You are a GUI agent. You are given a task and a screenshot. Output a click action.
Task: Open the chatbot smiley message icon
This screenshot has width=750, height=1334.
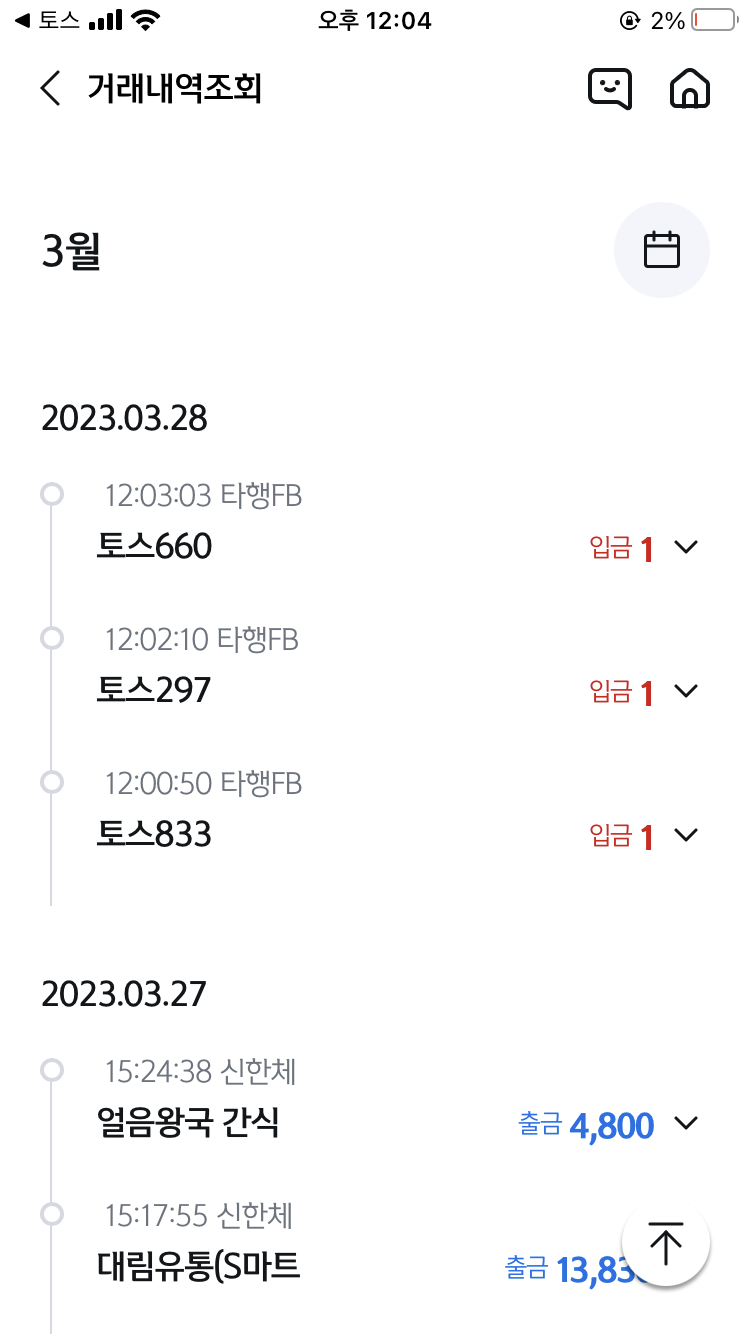[x=609, y=89]
